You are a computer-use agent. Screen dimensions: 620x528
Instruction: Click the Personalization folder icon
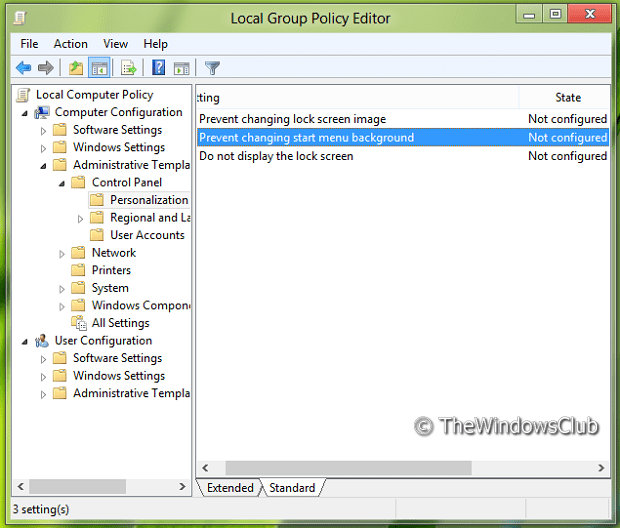click(x=96, y=200)
